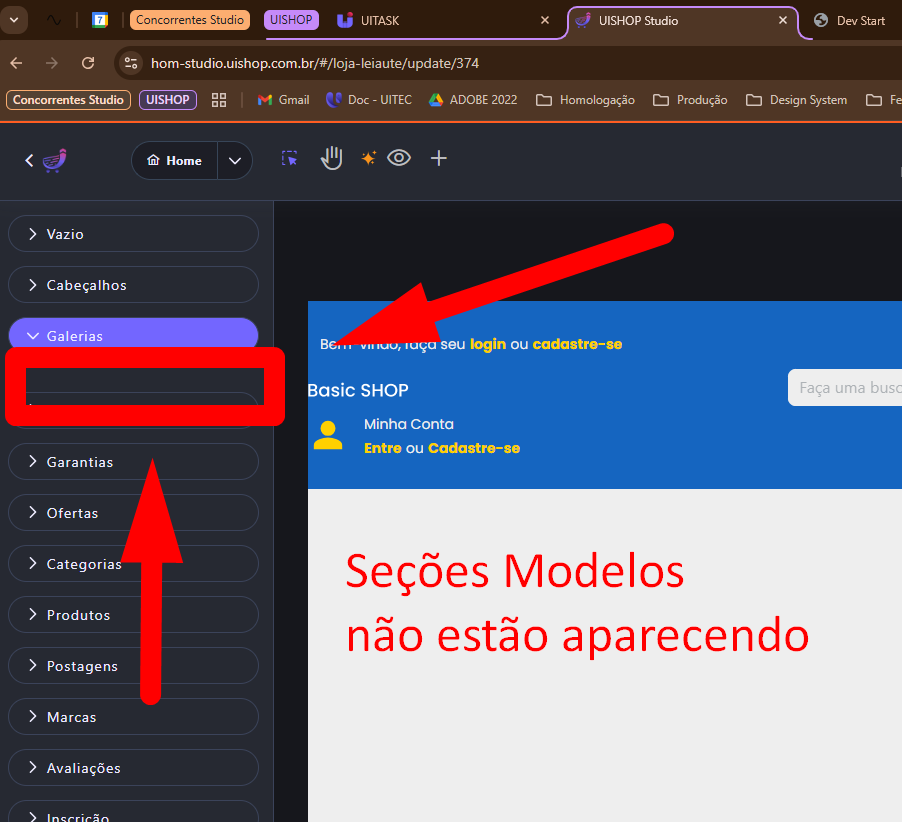Click the yellow user account icon
The height and width of the screenshot is (822, 902).
(327, 435)
